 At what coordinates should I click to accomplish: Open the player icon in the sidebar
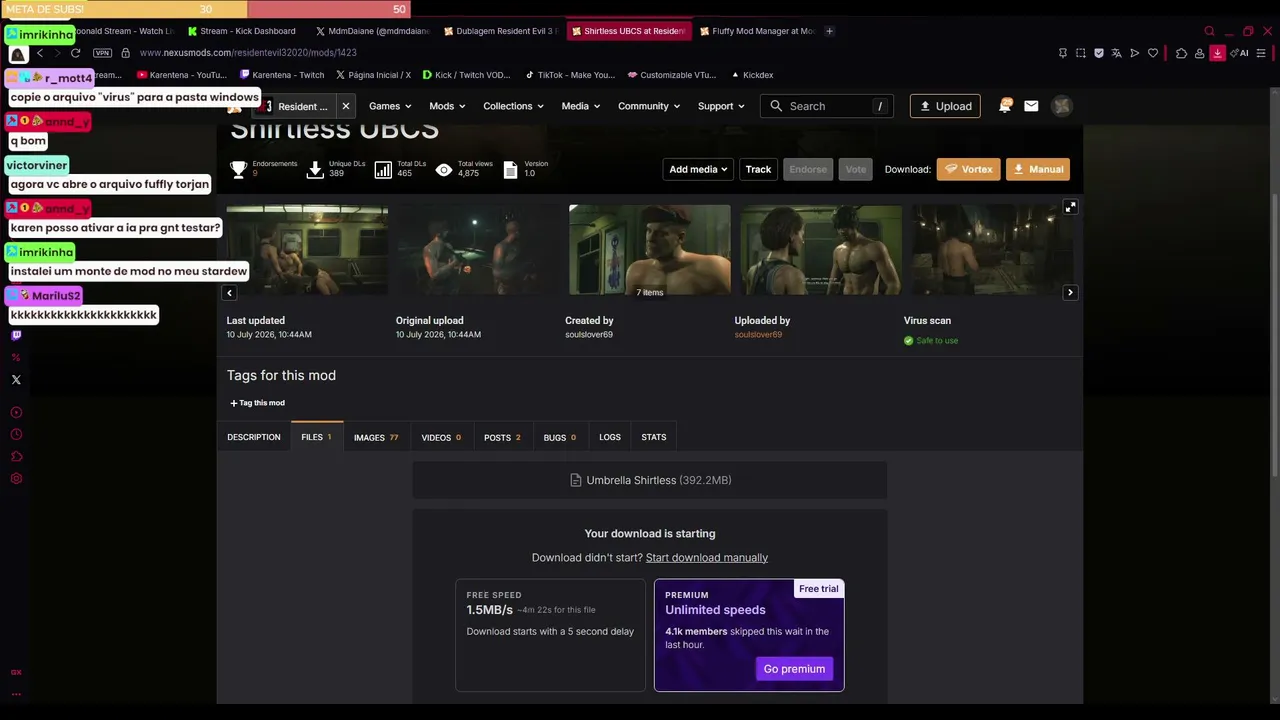tap(16, 413)
